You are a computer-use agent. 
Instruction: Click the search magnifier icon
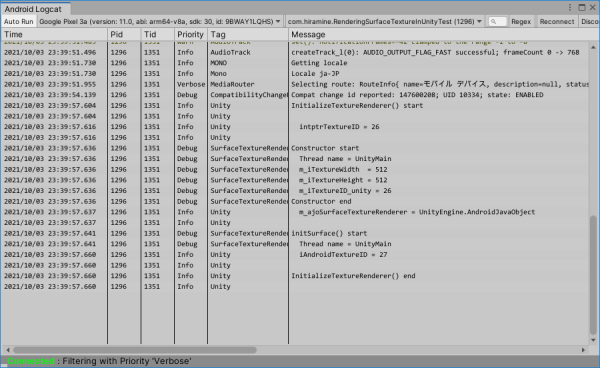pyautogui.click(x=493, y=22)
